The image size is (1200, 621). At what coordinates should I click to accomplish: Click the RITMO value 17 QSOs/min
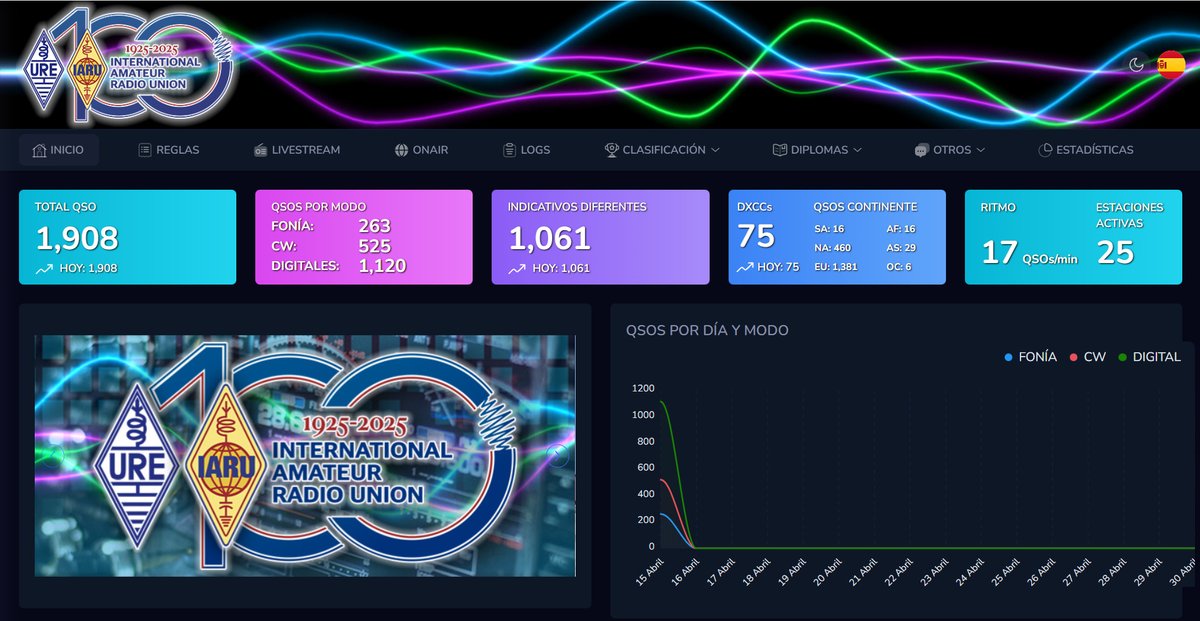click(1029, 252)
